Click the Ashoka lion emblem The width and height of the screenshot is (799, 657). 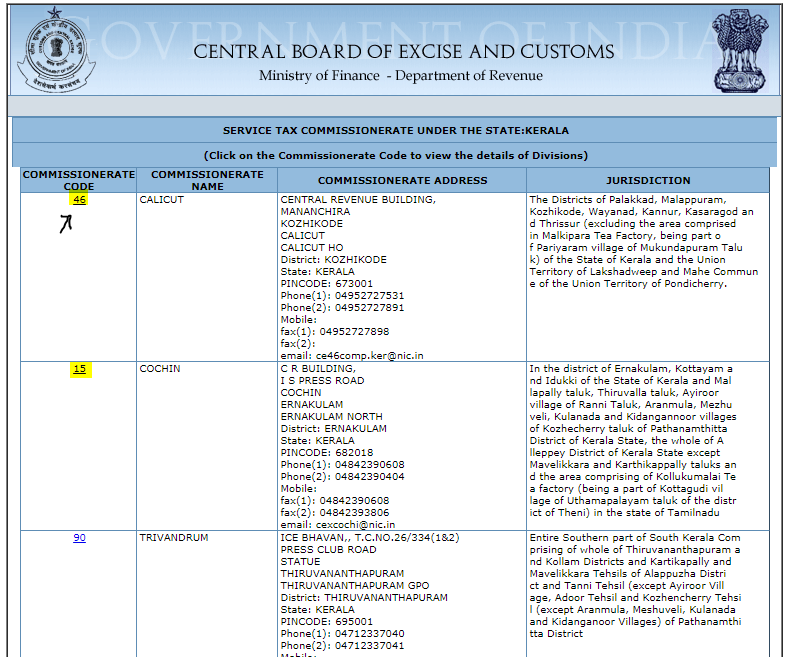(740, 51)
